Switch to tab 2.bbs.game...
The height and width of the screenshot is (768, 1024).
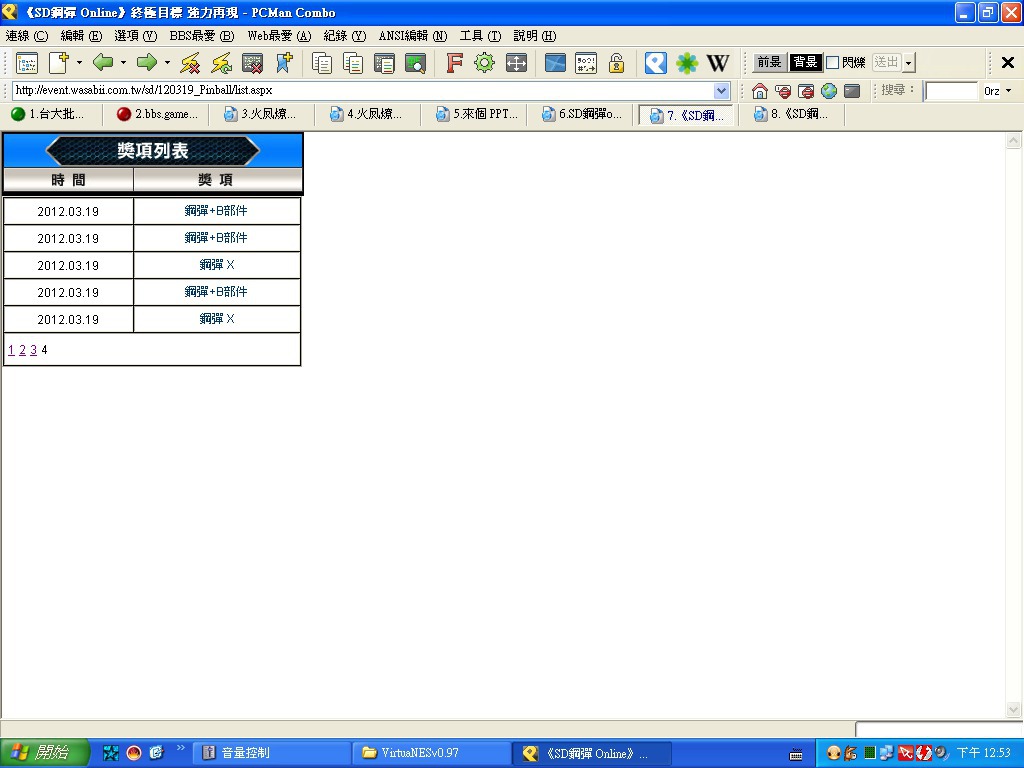[x=157, y=114]
